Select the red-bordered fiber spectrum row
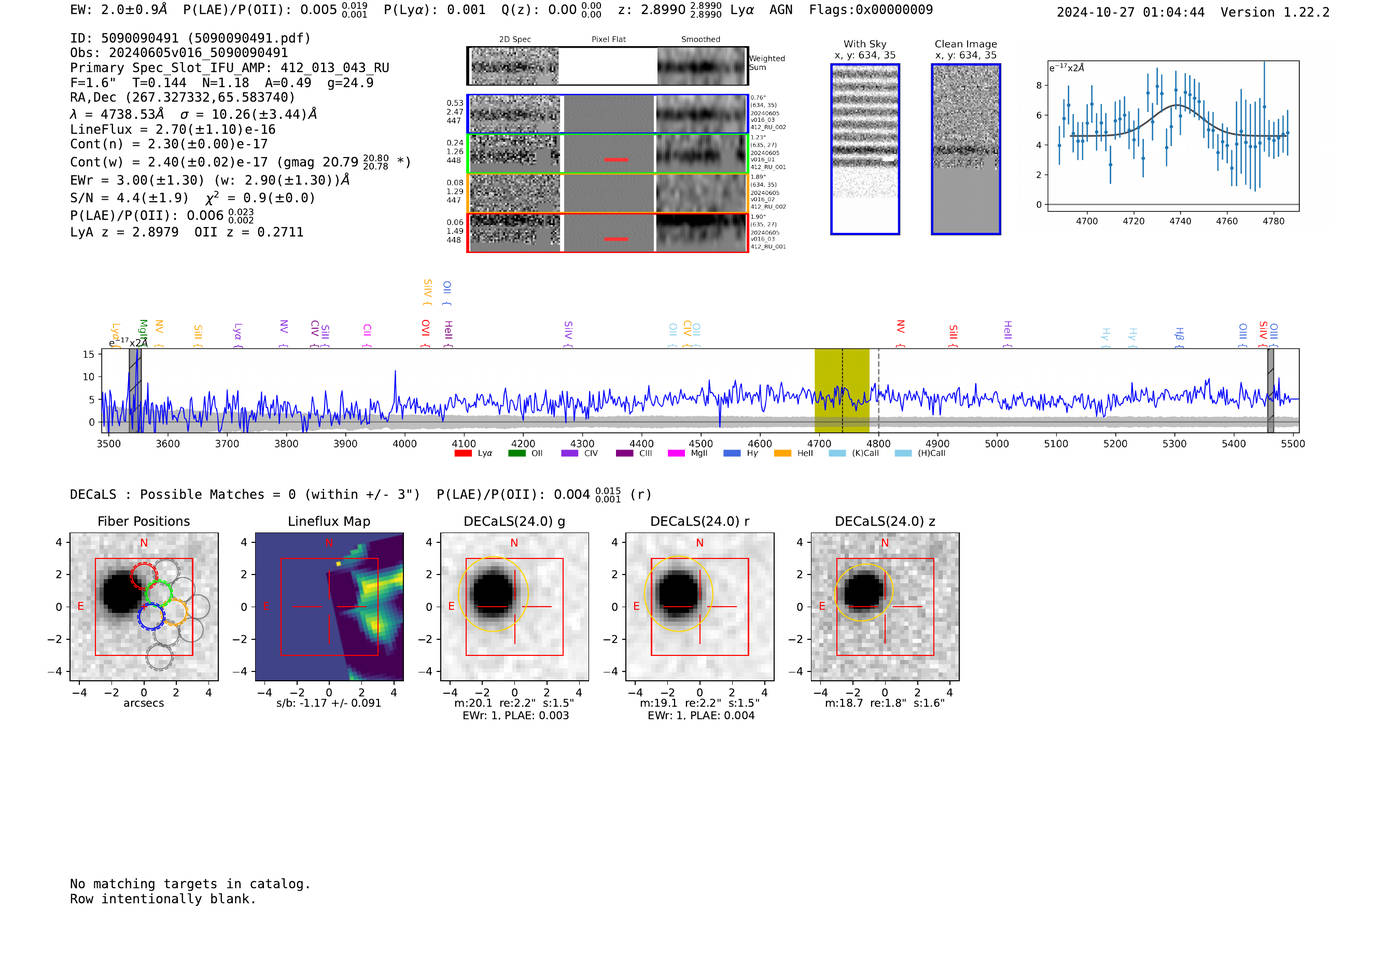 tap(607, 233)
